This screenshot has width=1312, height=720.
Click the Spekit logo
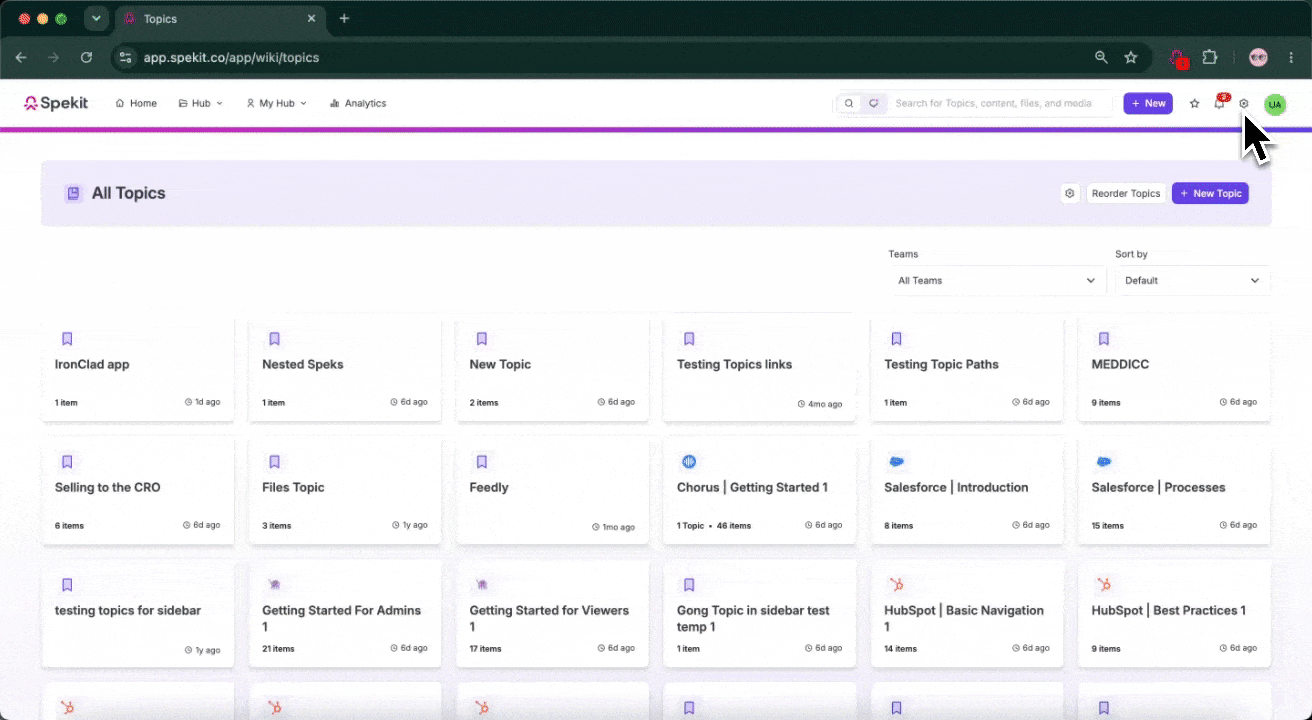56,103
